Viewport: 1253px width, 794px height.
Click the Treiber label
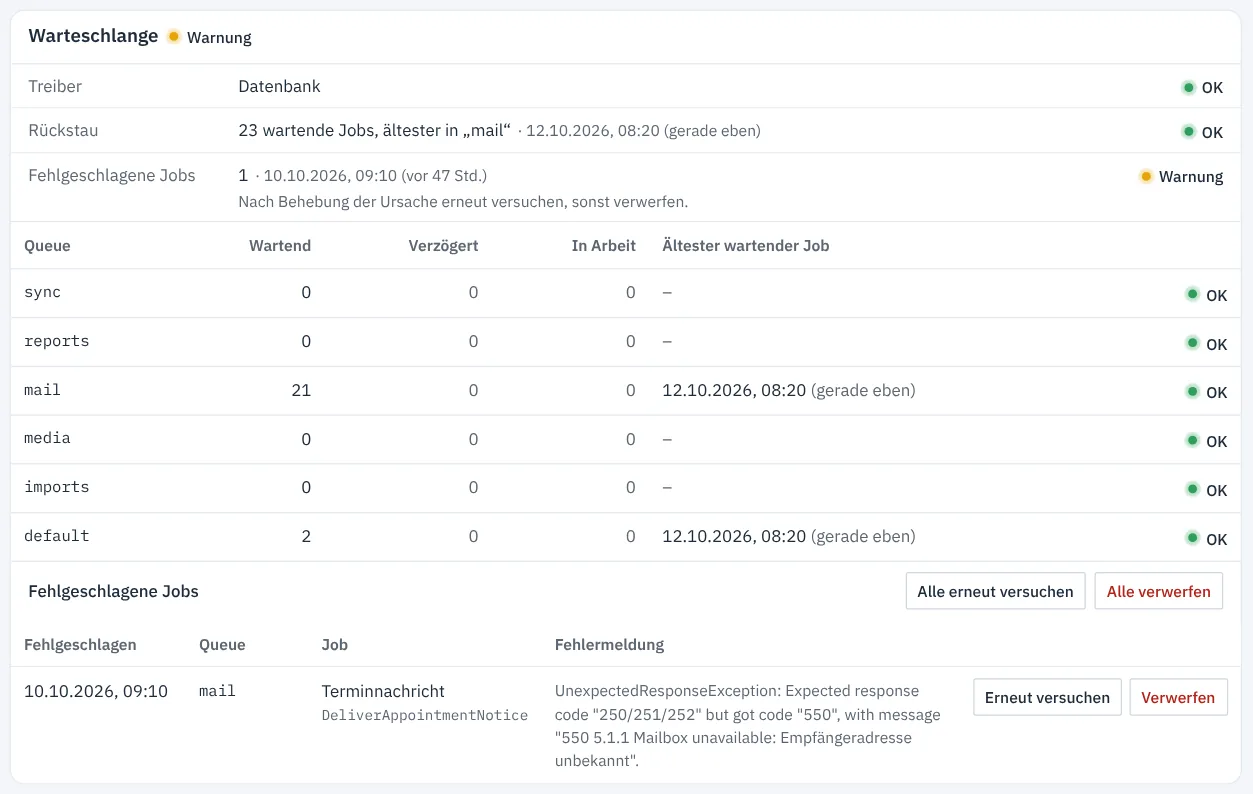click(x=55, y=86)
